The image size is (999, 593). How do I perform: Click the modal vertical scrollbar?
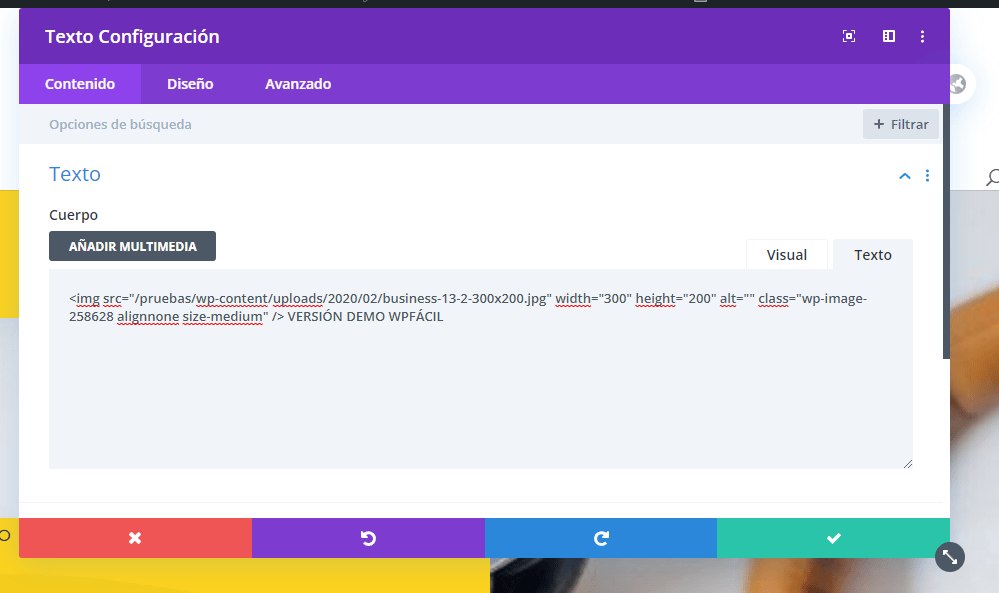(946, 231)
